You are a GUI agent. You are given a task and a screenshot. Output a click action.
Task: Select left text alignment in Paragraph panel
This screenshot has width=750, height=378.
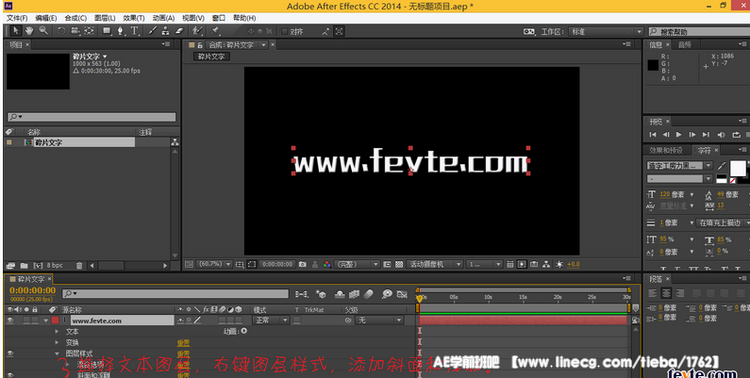(653, 293)
